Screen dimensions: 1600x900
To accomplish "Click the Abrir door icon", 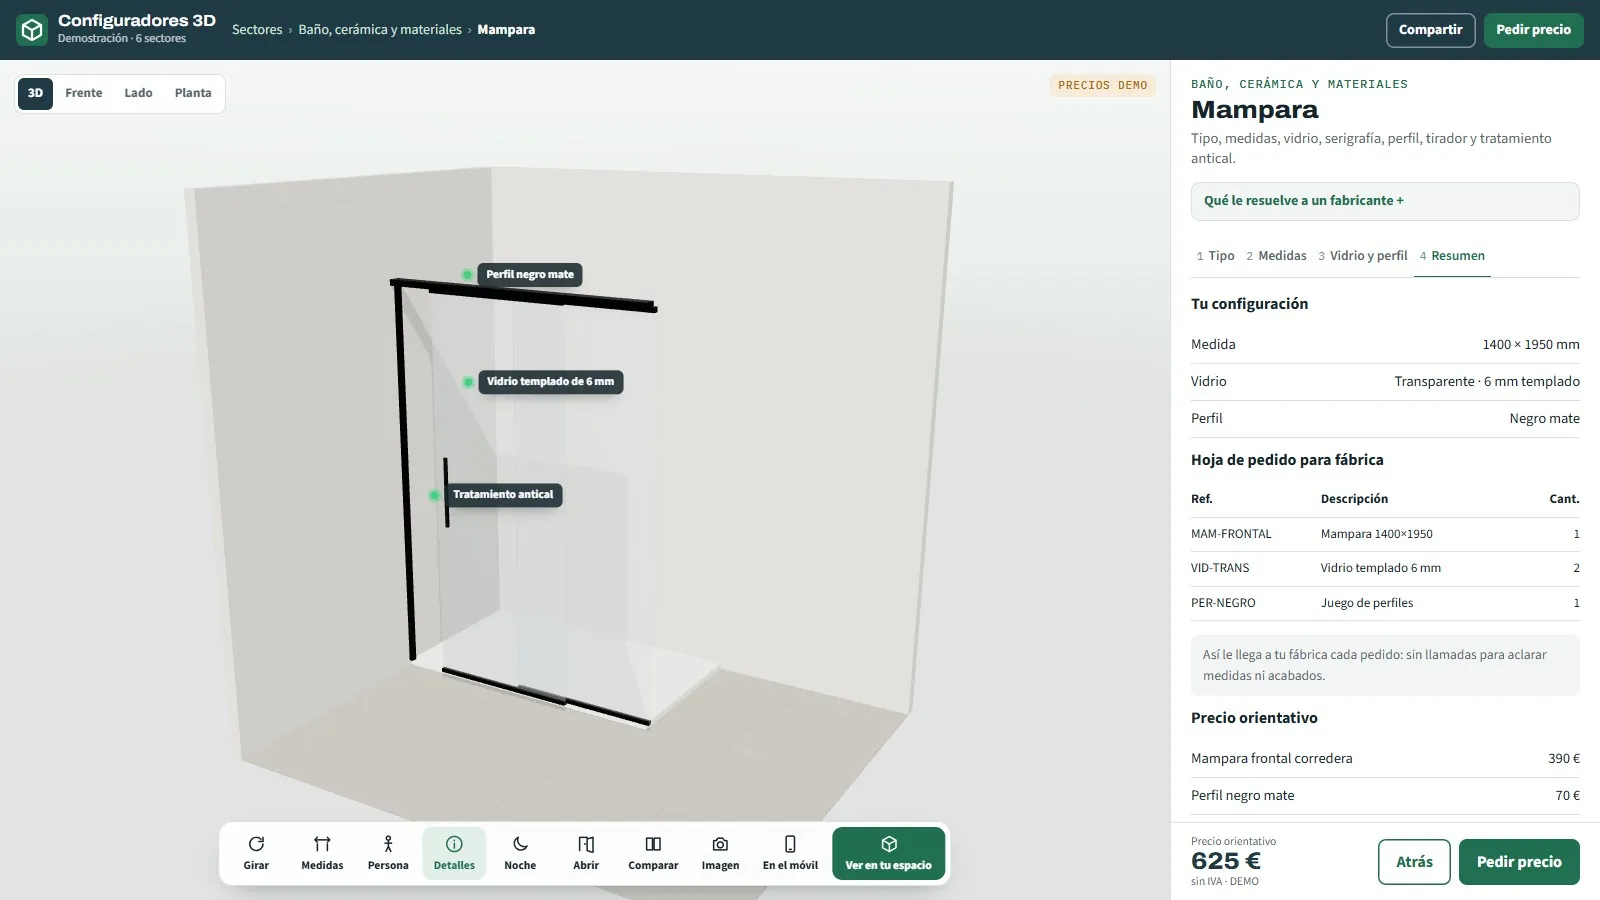I will point(586,844).
